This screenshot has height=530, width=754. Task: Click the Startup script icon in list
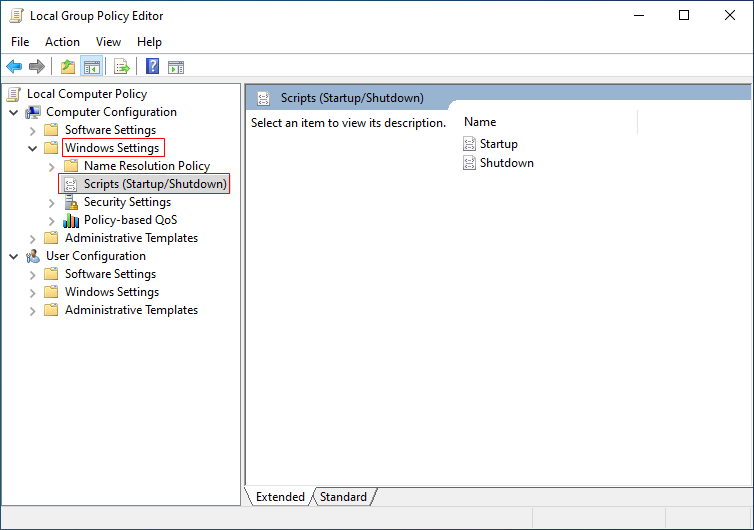click(469, 144)
